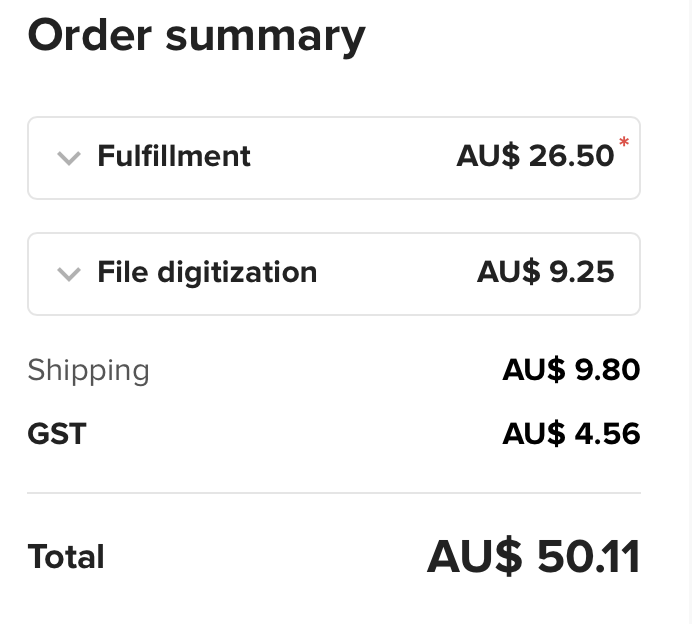Screen dimensions: 692x624
Task: Click the "Order summary" heading
Action: (x=196, y=36)
